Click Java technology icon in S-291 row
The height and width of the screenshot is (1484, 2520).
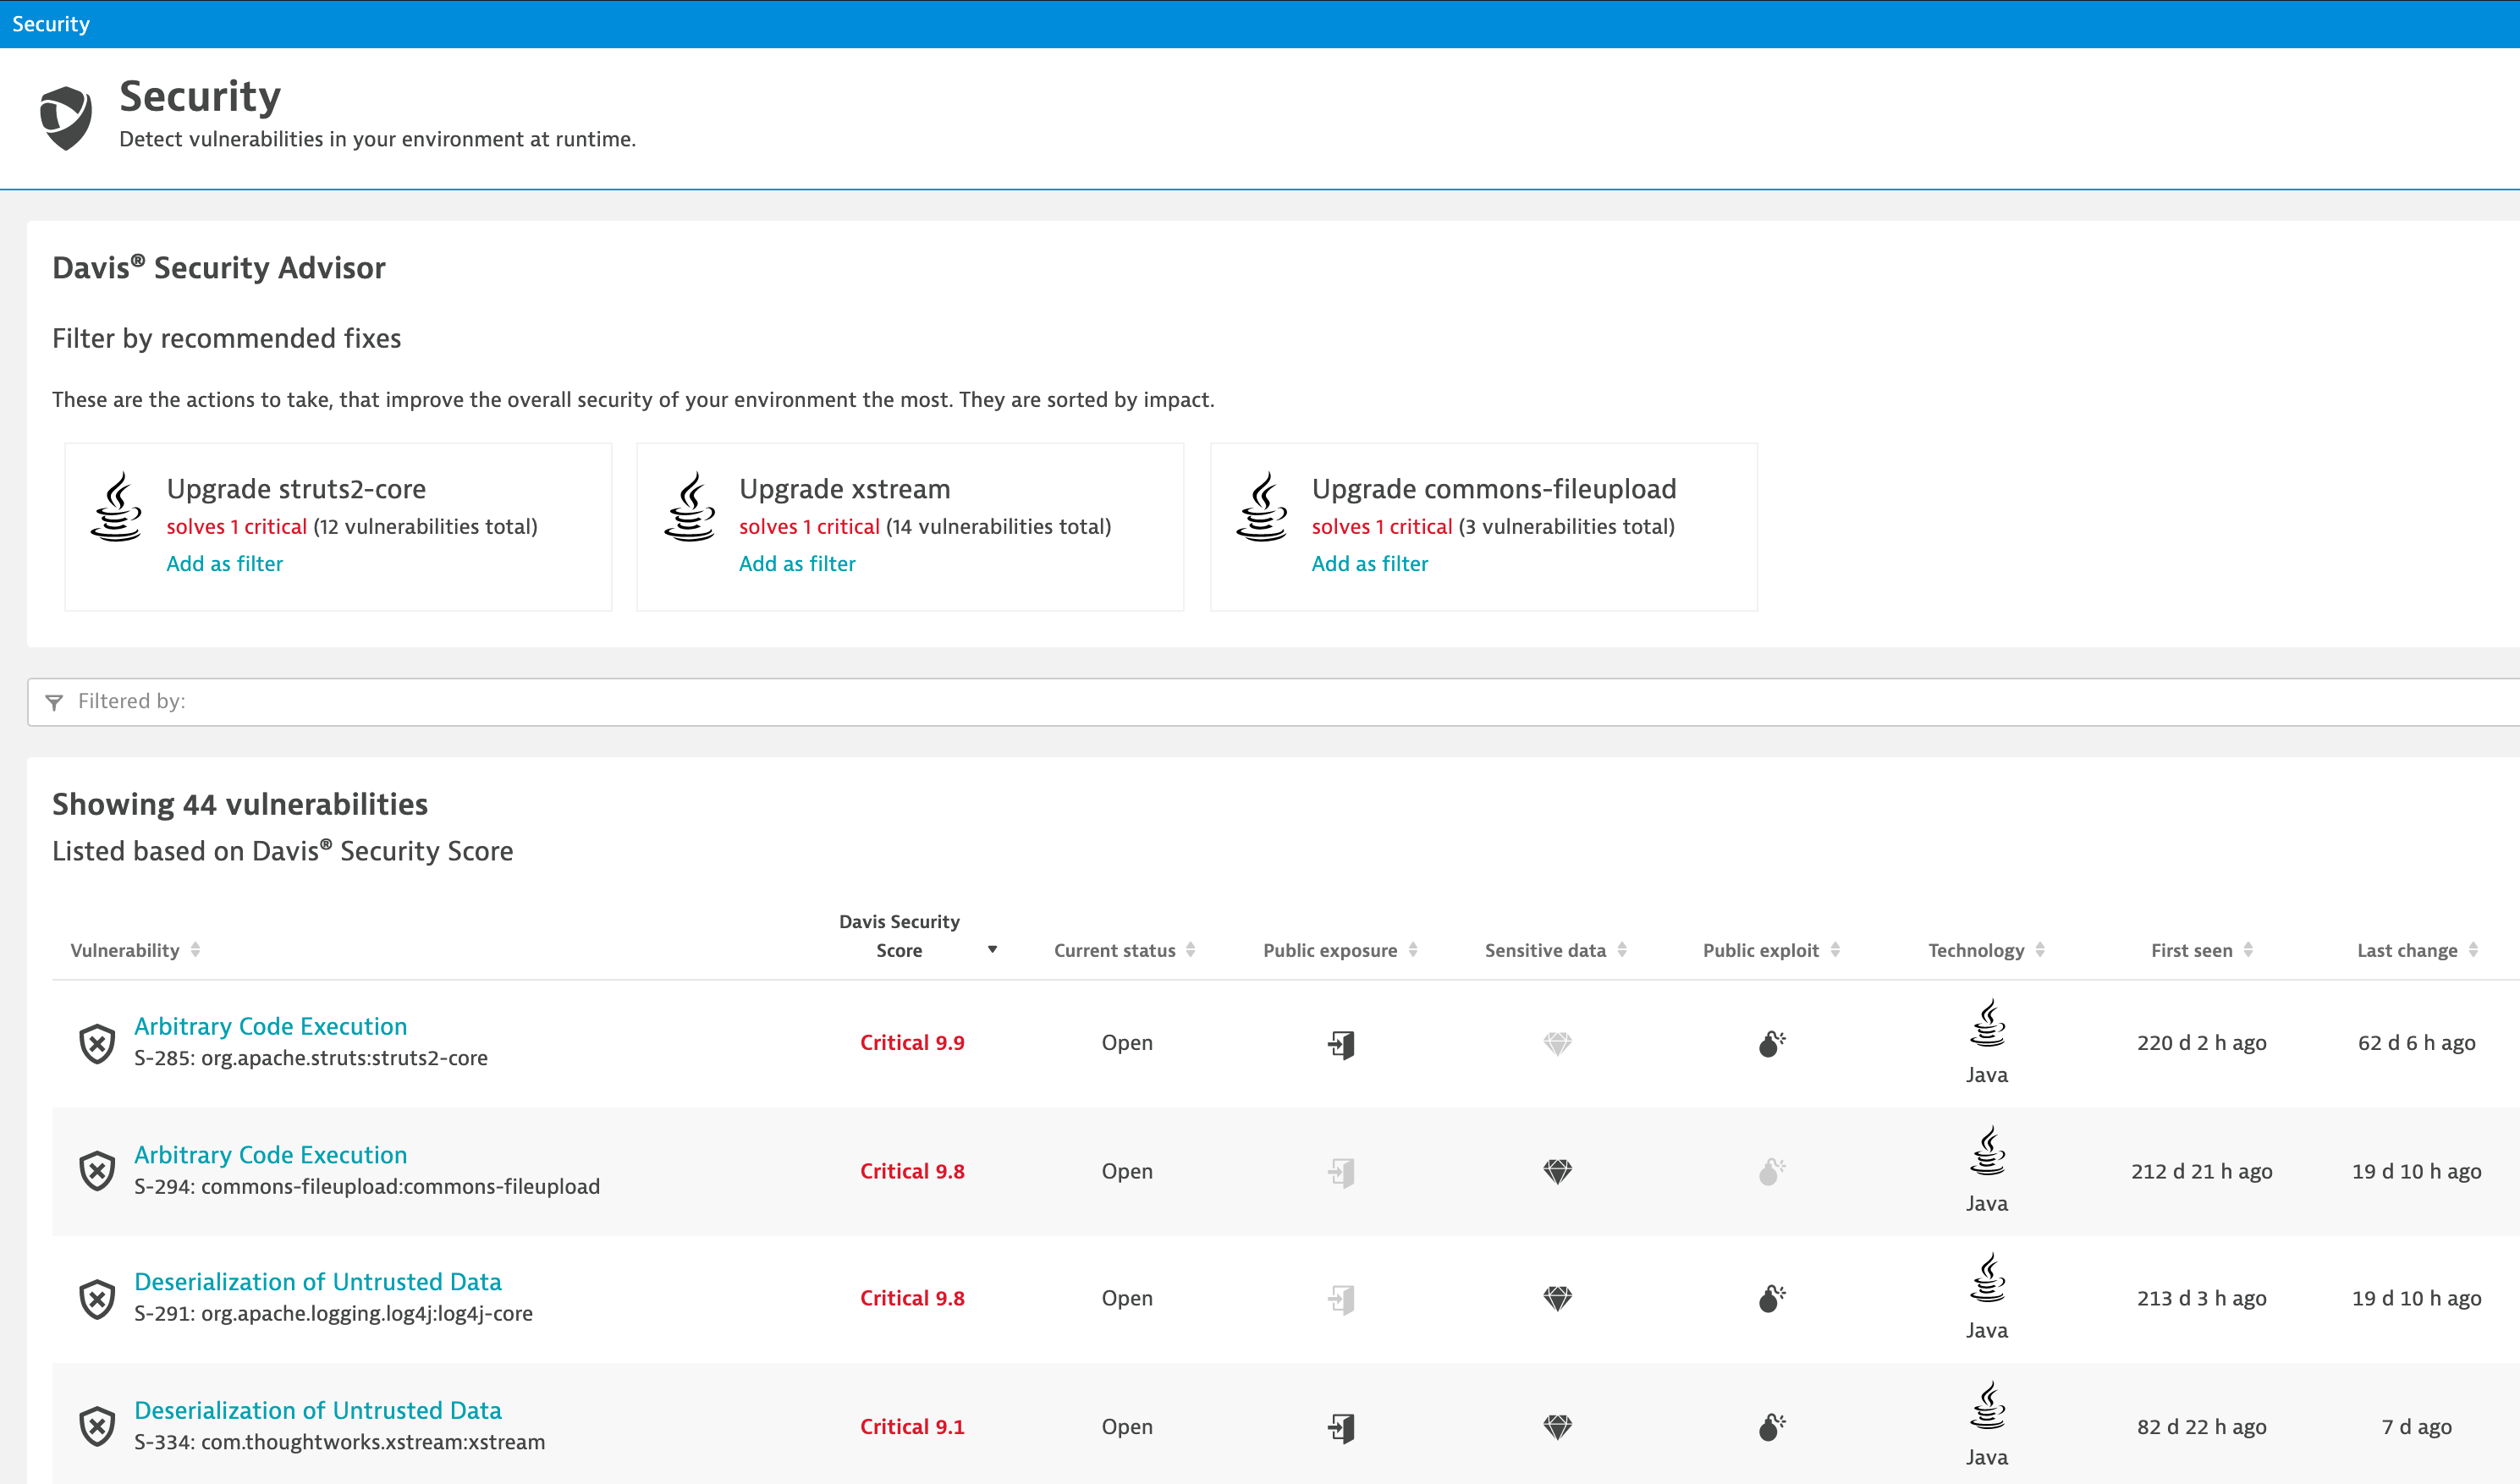[x=1987, y=1278]
